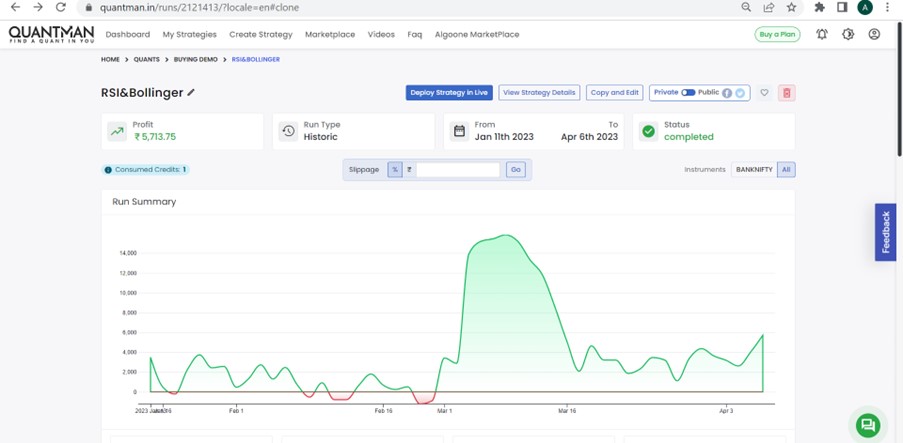Image resolution: width=903 pixels, height=443 pixels.
Task: Open the notifications bell icon
Action: coord(822,34)
